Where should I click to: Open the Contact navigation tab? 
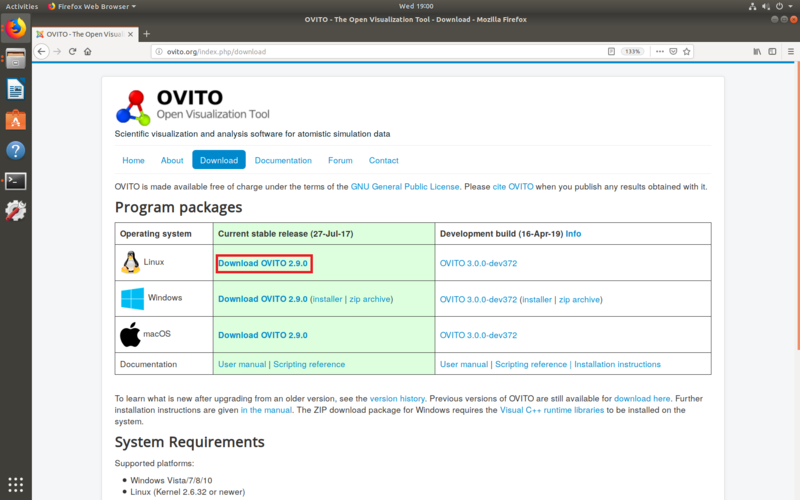(x=384, y=160)
